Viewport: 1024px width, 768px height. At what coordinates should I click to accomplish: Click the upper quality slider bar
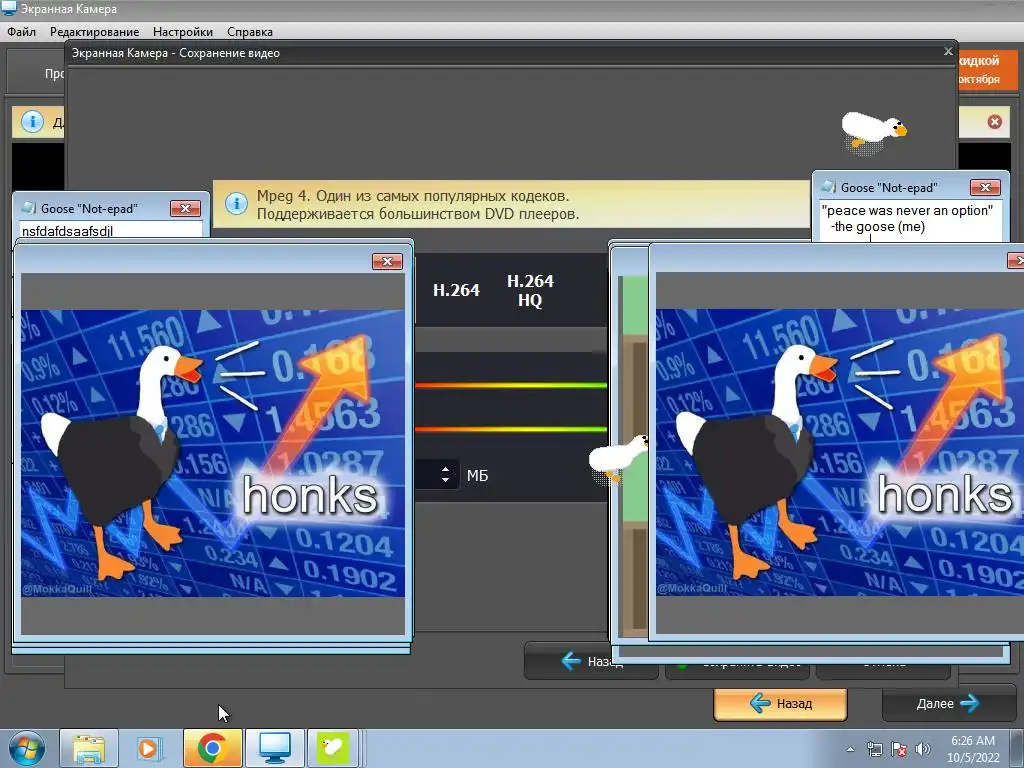(511, 385)
